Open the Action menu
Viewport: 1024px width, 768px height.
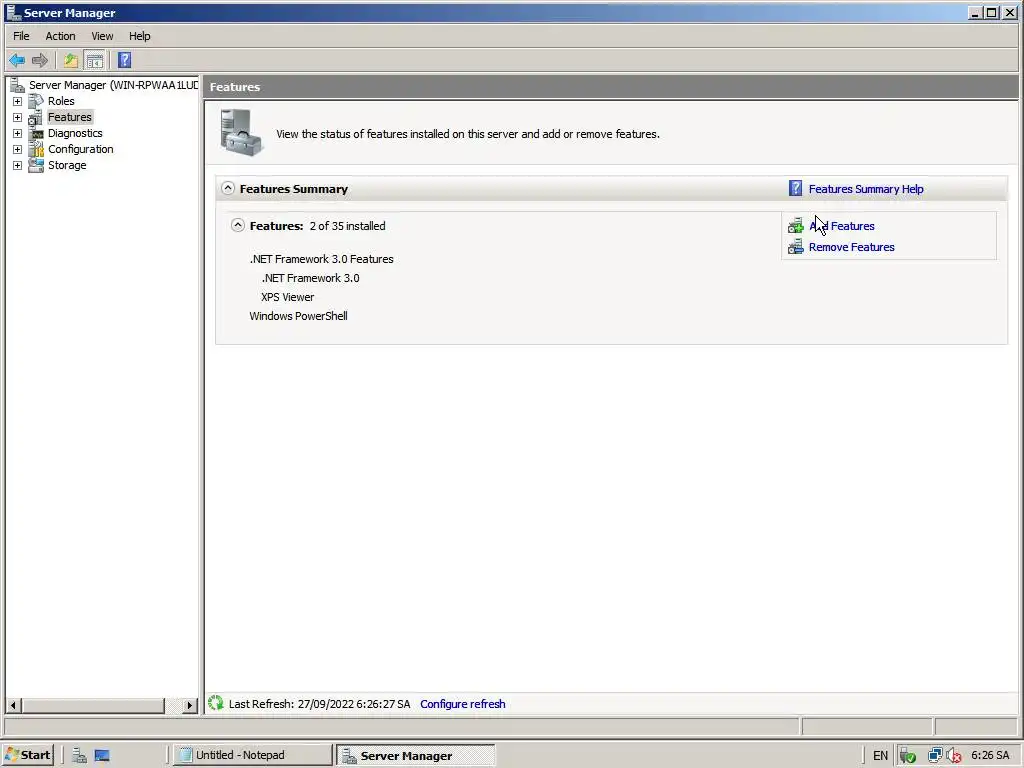60,36
